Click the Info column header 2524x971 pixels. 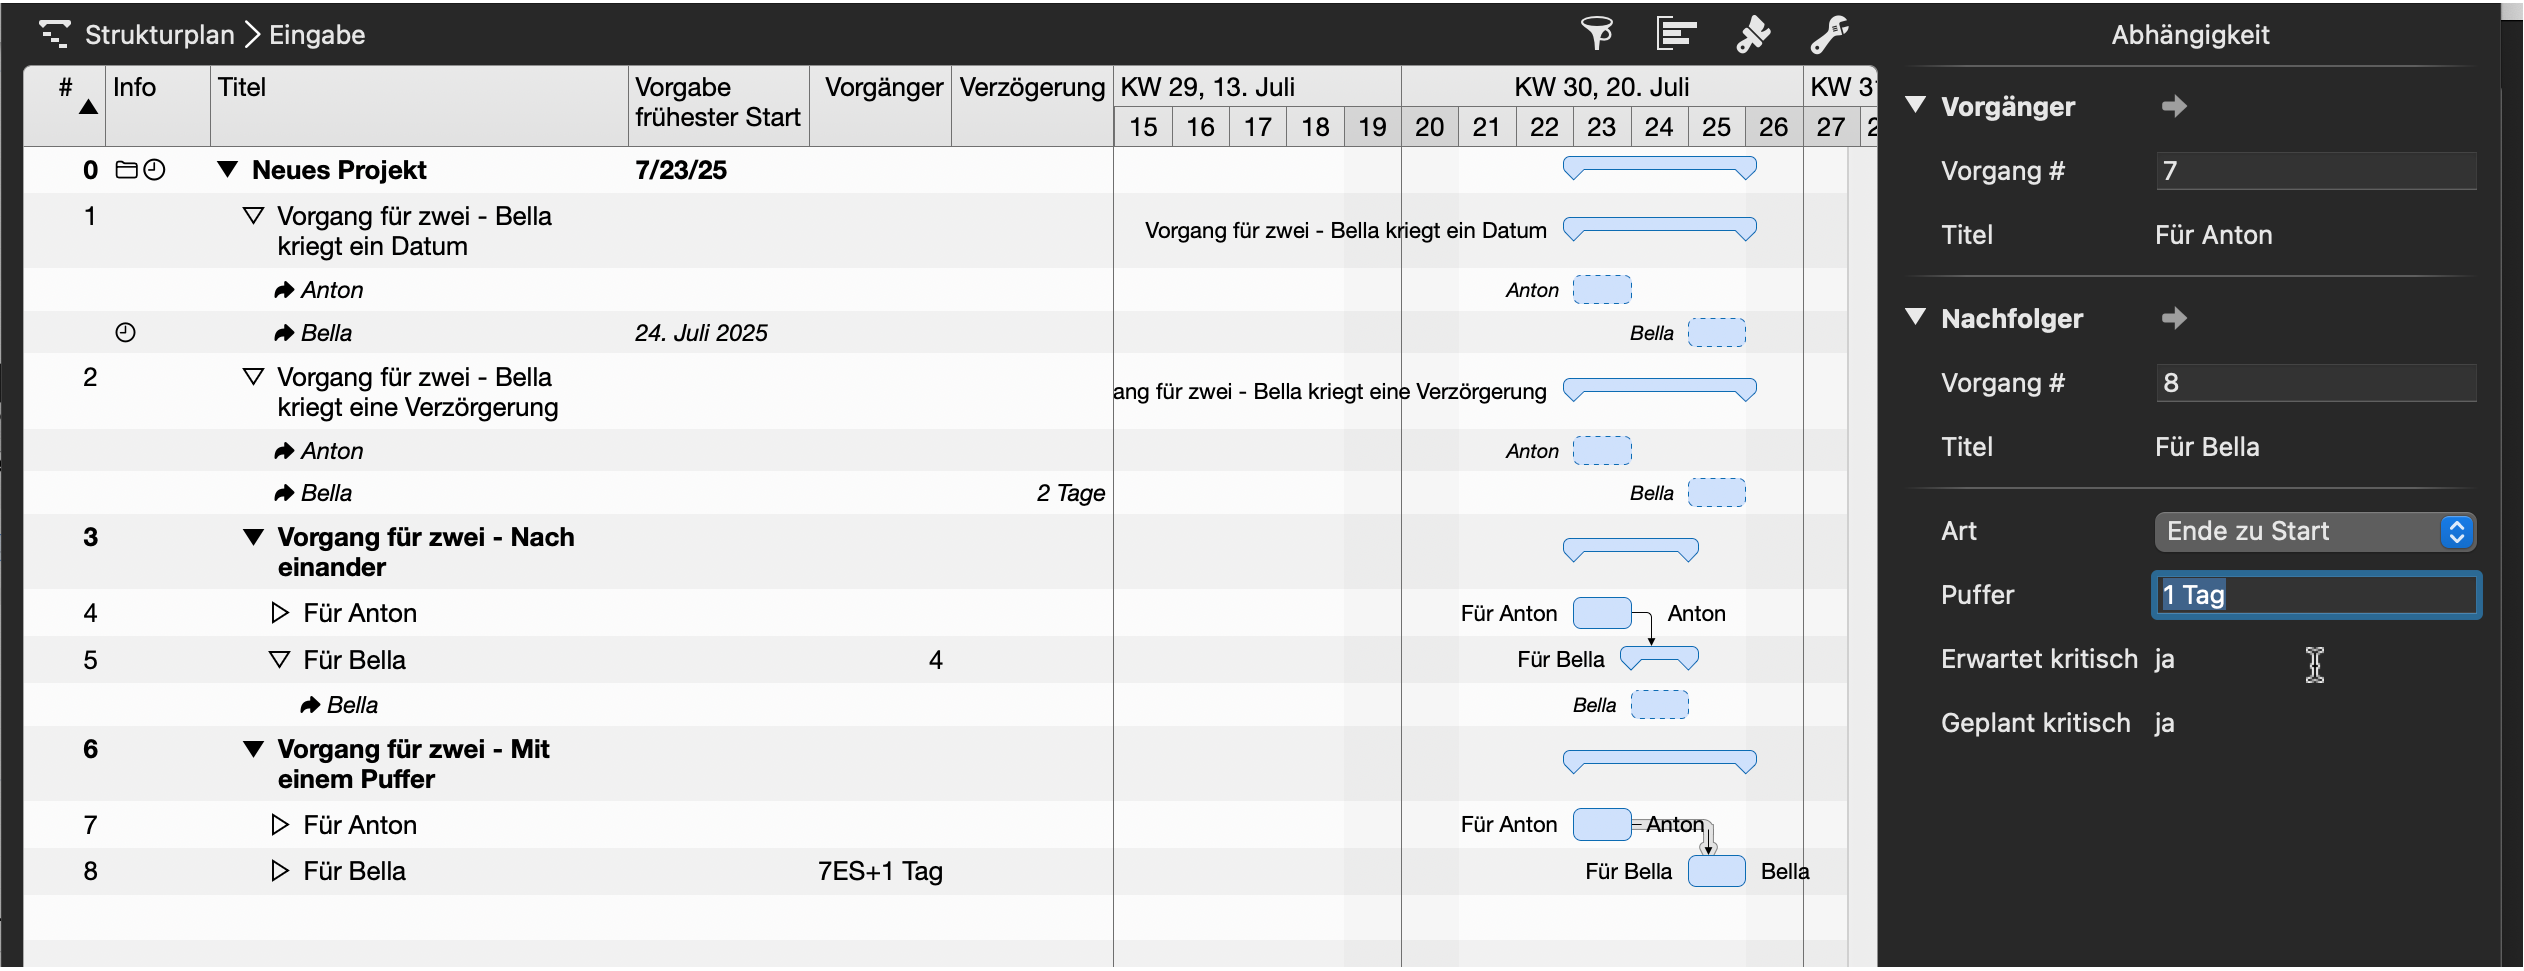[157, 106]
